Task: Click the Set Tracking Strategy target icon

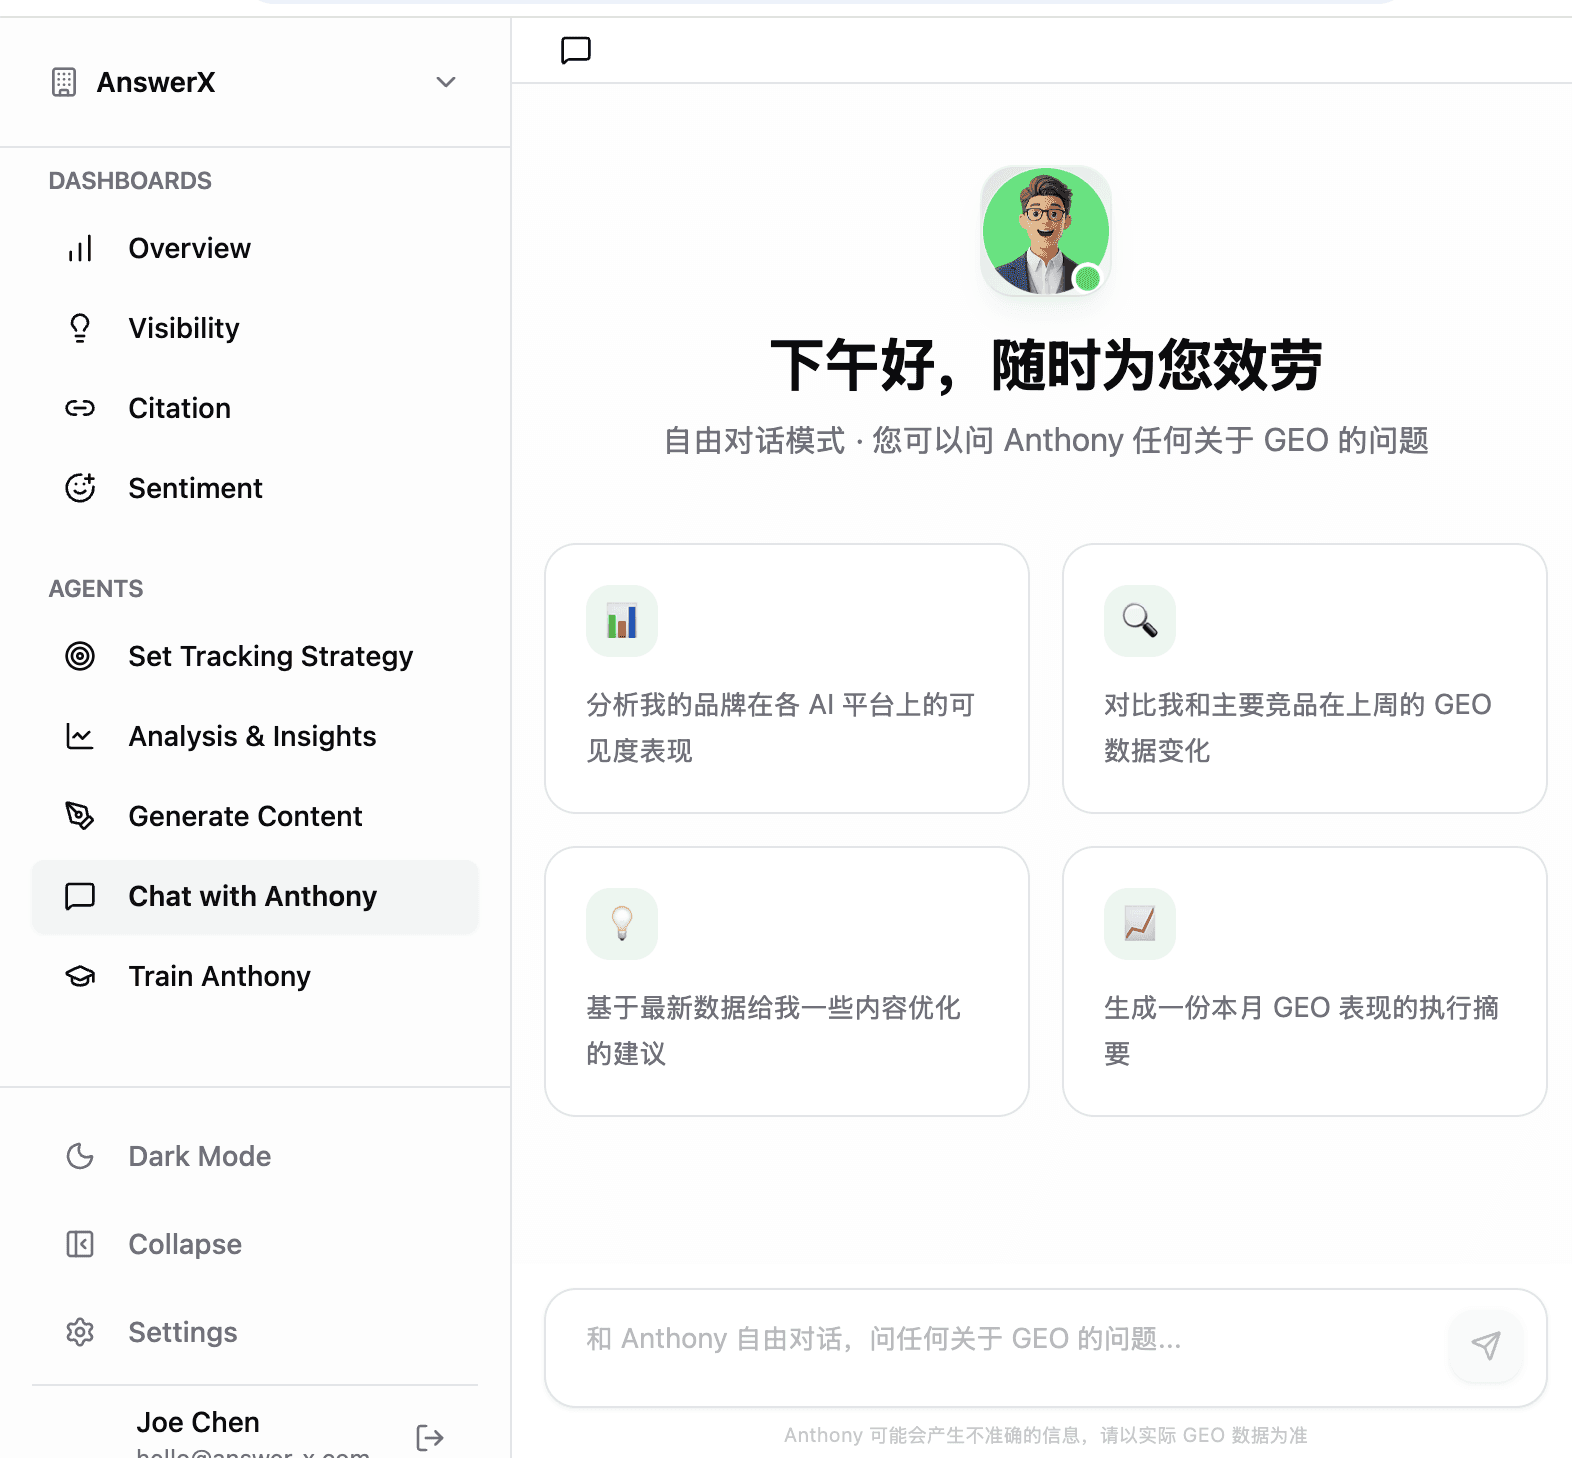Action: [x=80, y=656]
